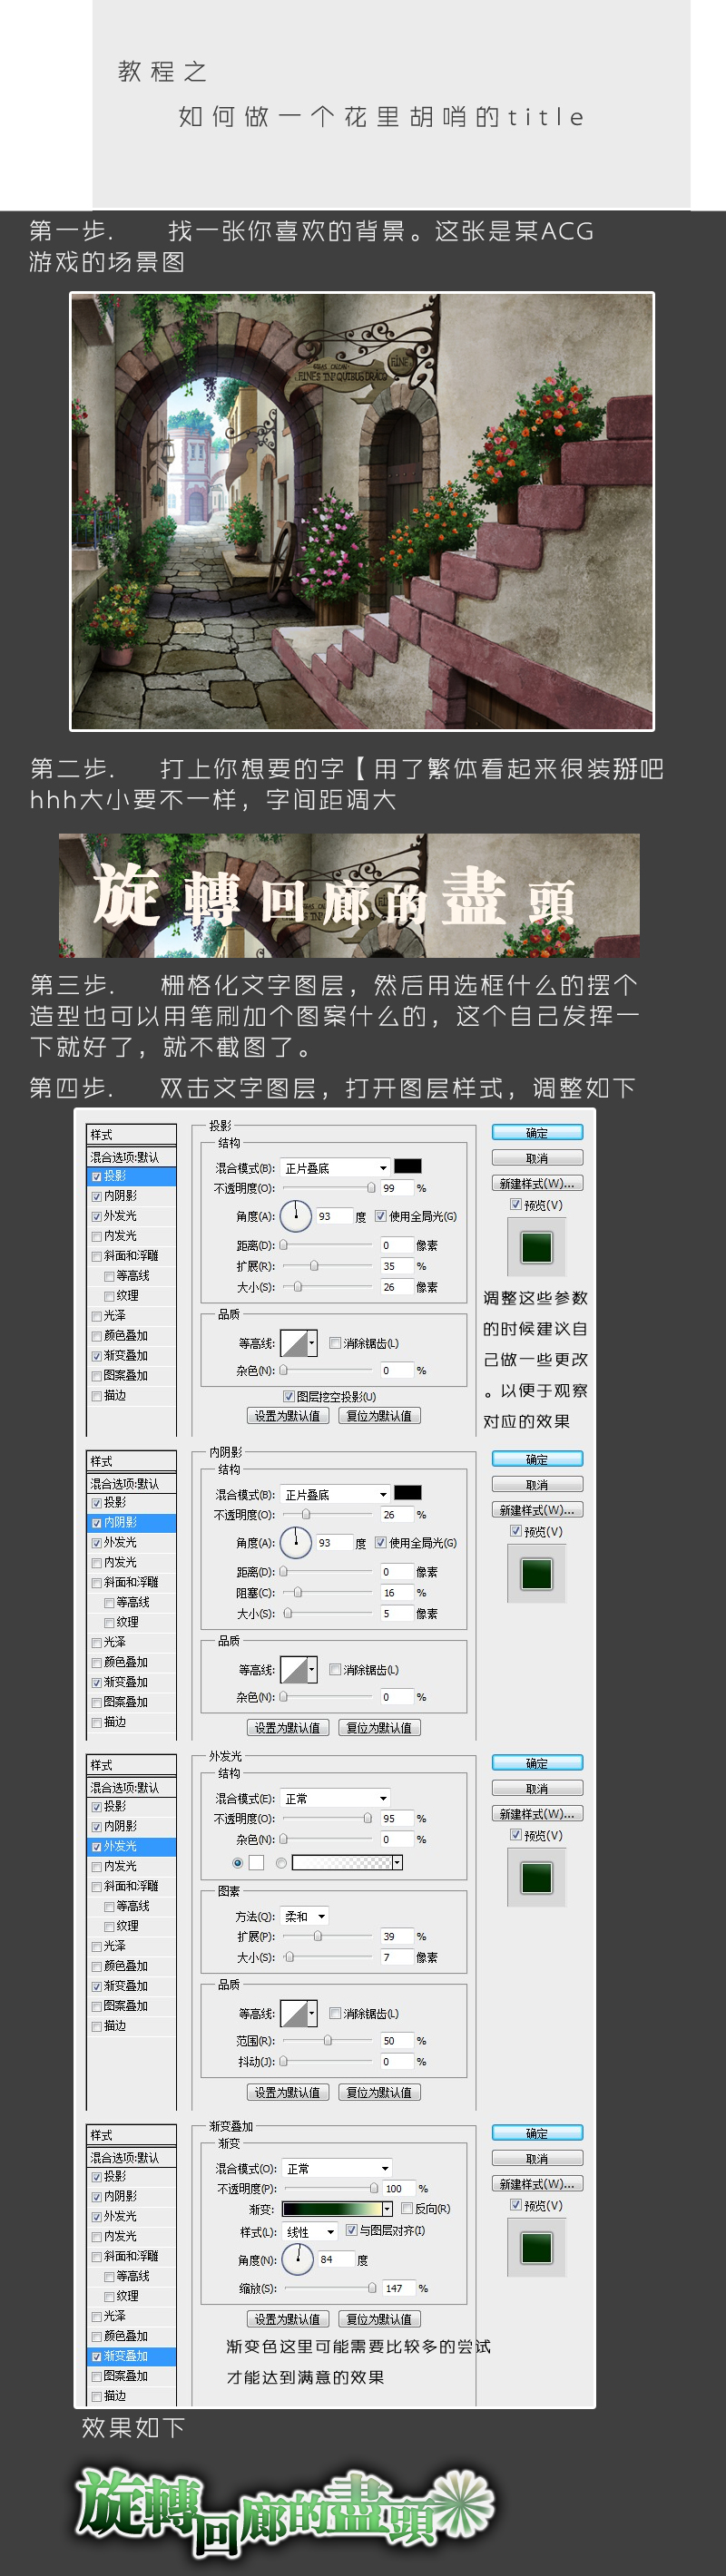Uncheck 图层挖空投影 option
Image resolution: width=726 pixels, height=2576 pixels.
coord(288,1396)
